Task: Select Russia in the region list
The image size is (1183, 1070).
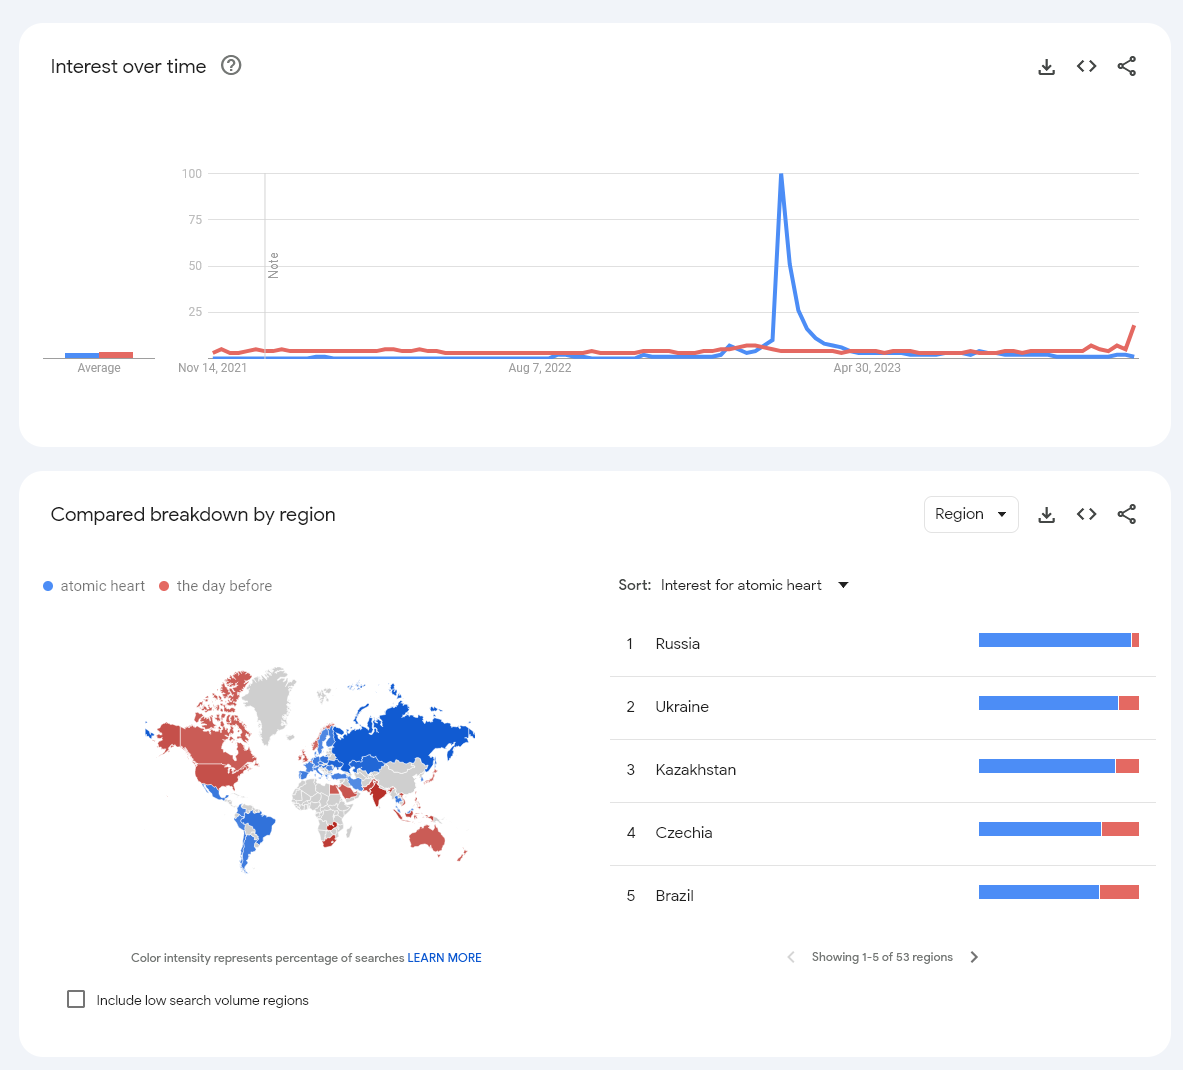Action: 677,644
